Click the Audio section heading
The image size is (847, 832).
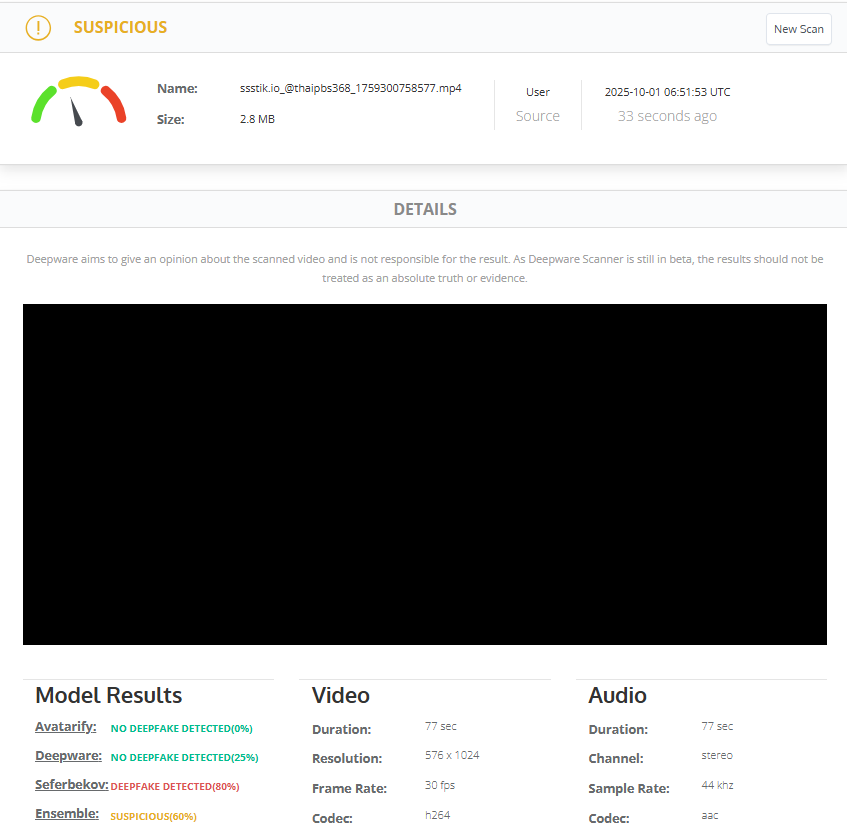point(617,696)
